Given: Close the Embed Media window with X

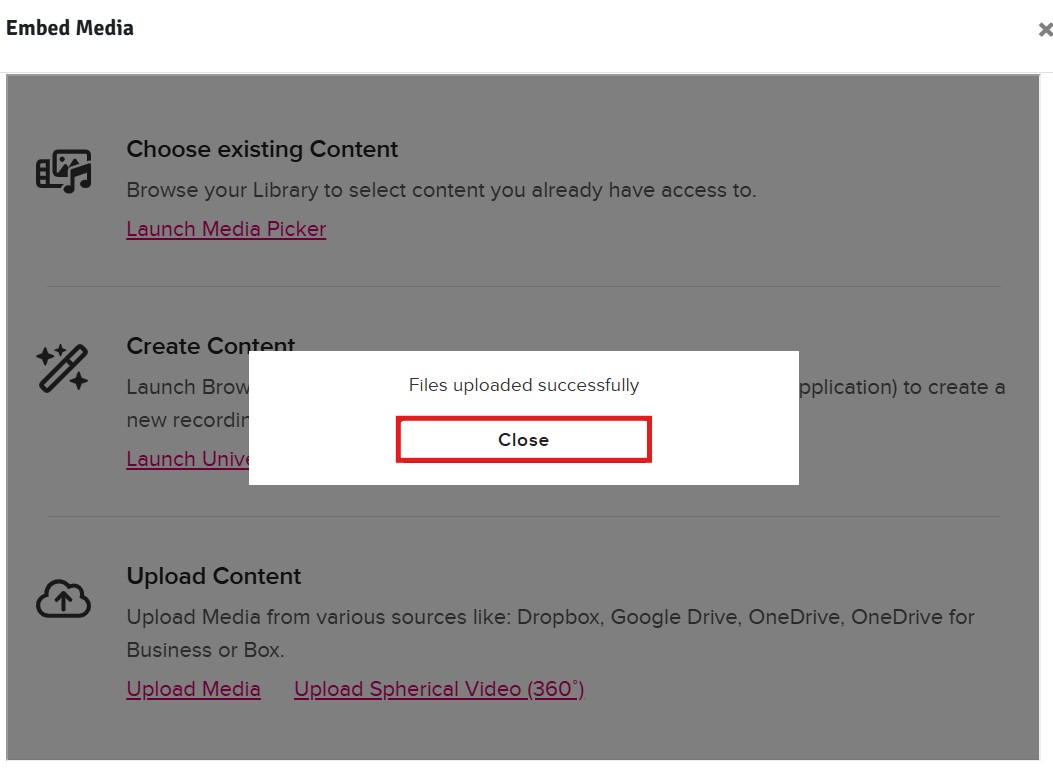Looking at the screenshot, I should tap(1045, 30).
